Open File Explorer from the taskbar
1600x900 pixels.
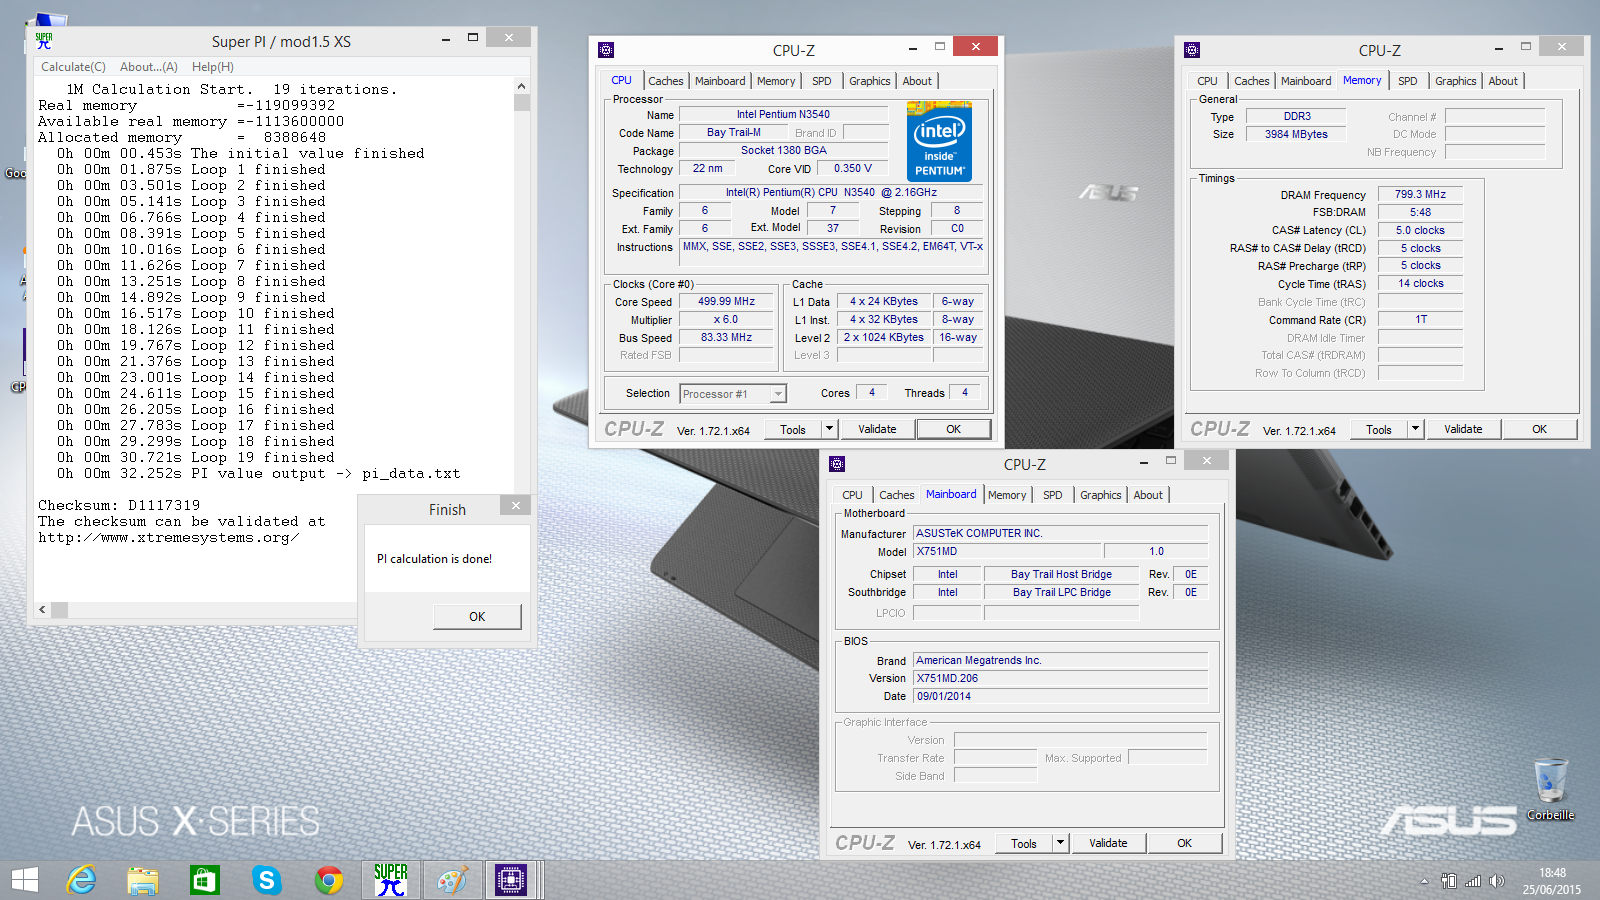point(143,880)
